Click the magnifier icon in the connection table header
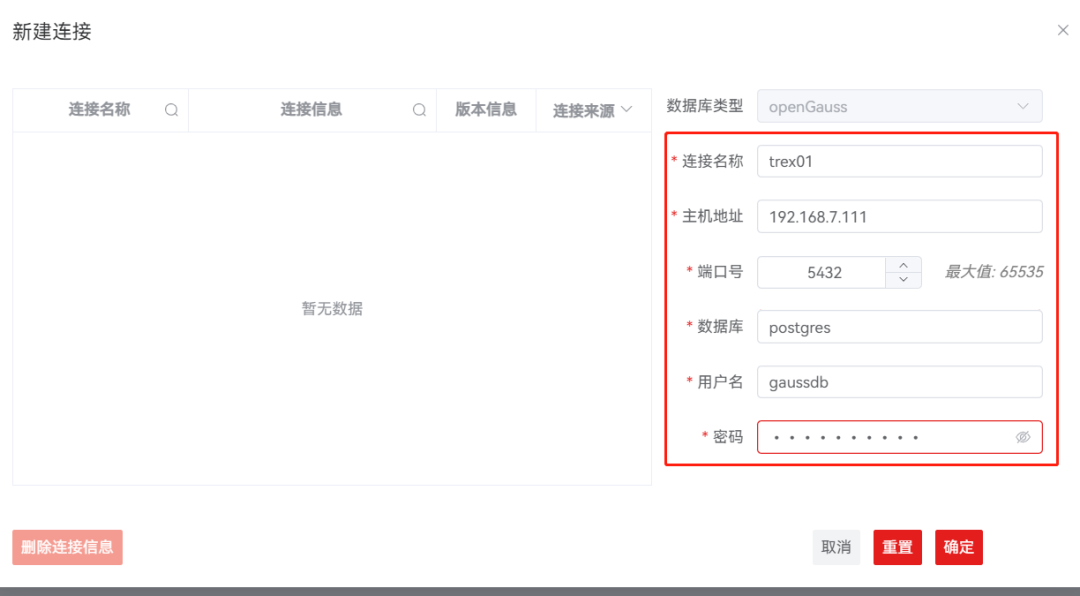Screen dimensions: 1080x596 170,110
